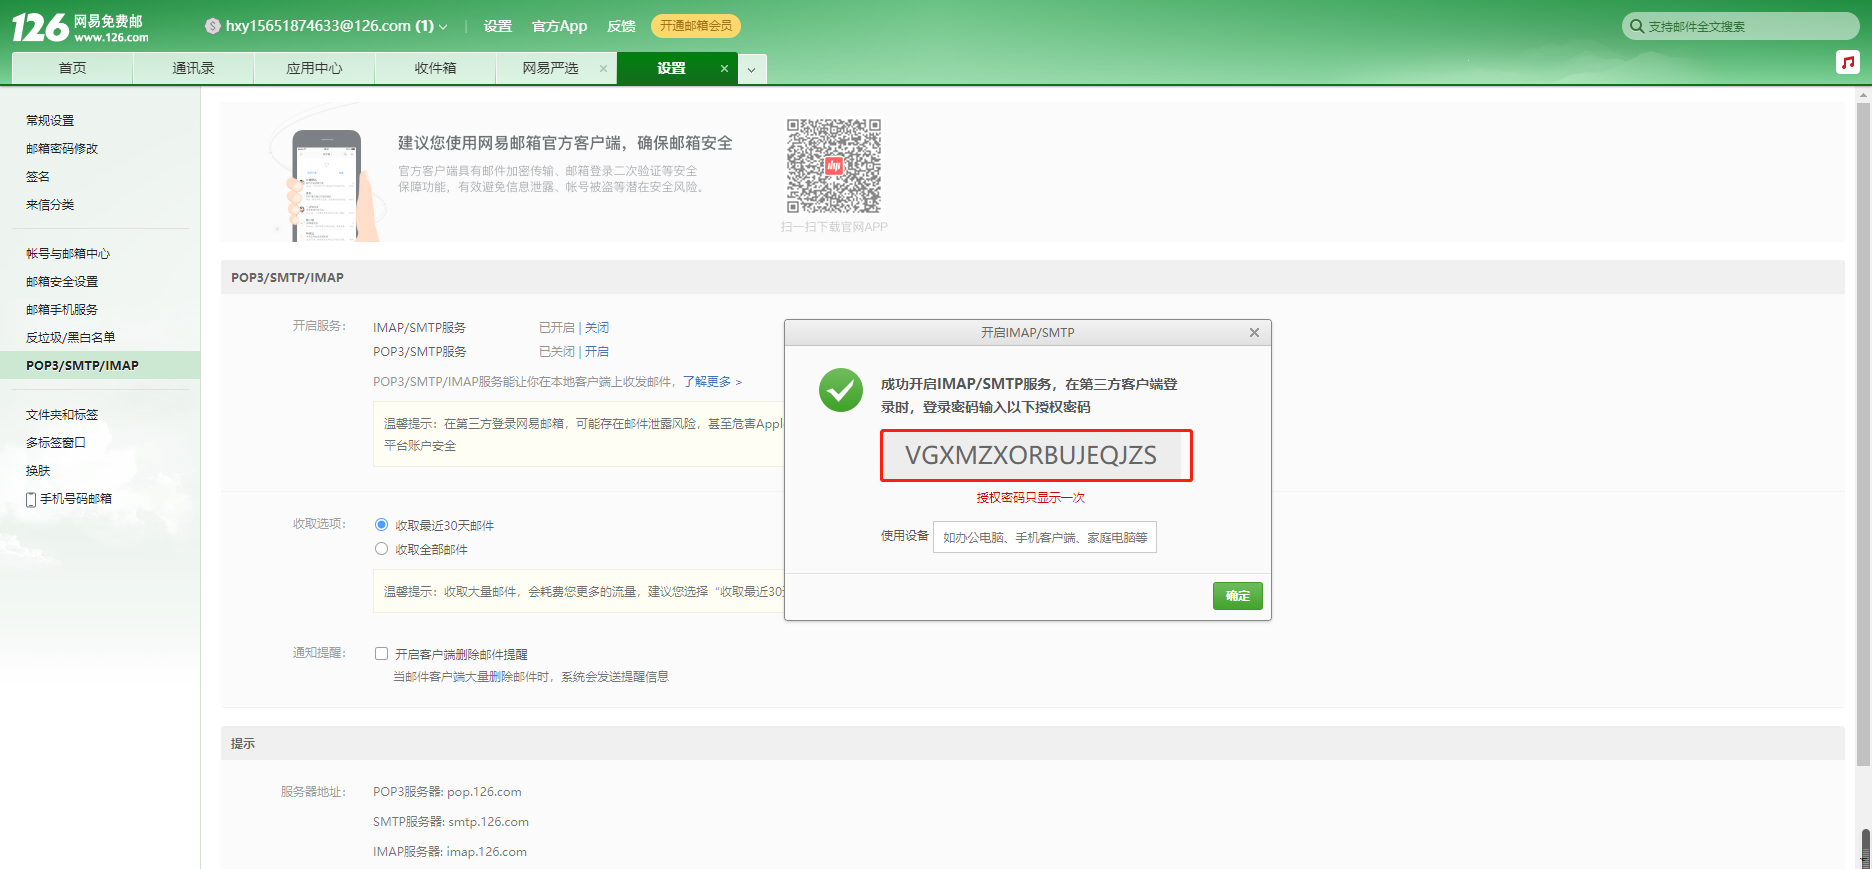
Task: Click the QR code for official app
Action: tap(834, 166)
